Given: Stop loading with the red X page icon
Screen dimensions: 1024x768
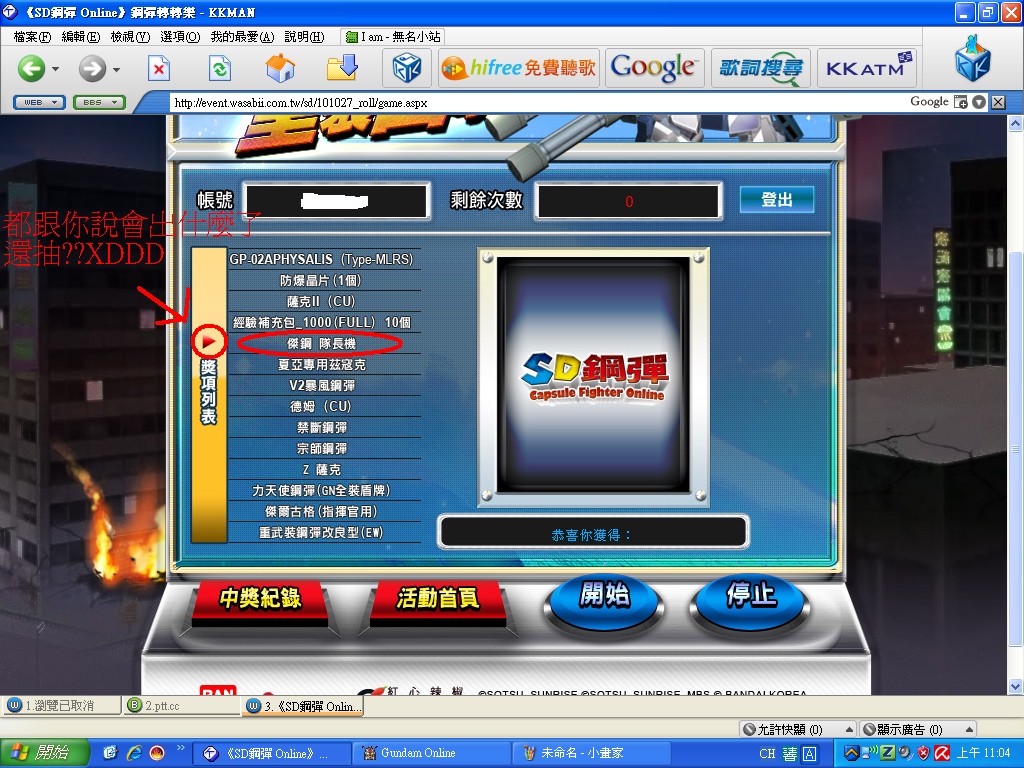Looking at the screenshot, I should click(x=159, y=68).
